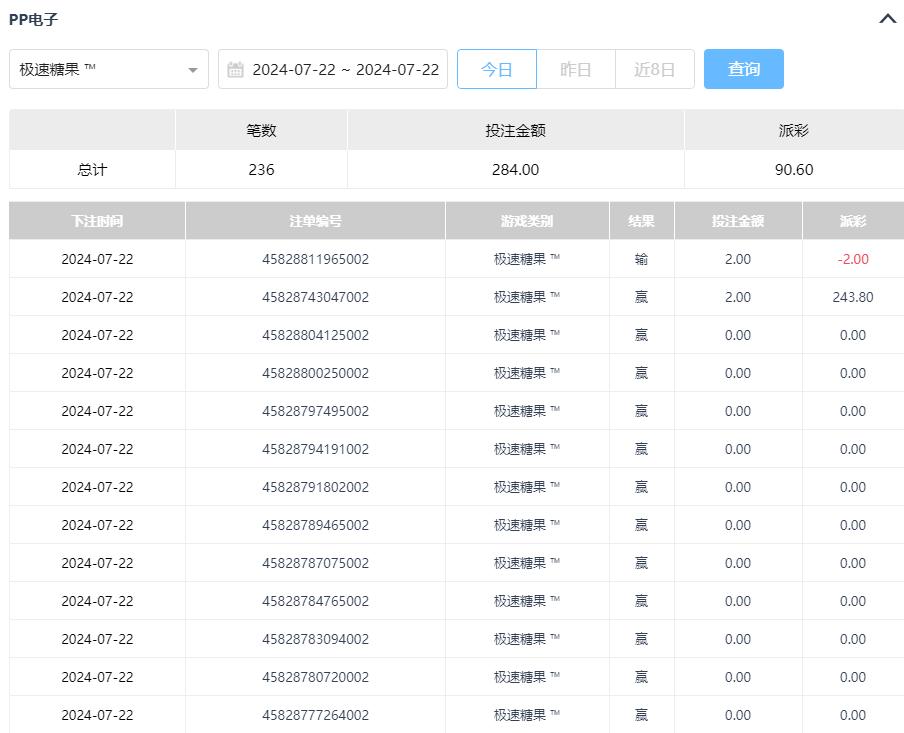Select the 今日 date filter
This screenshot has width=904, height=733.
coord(497,69)
